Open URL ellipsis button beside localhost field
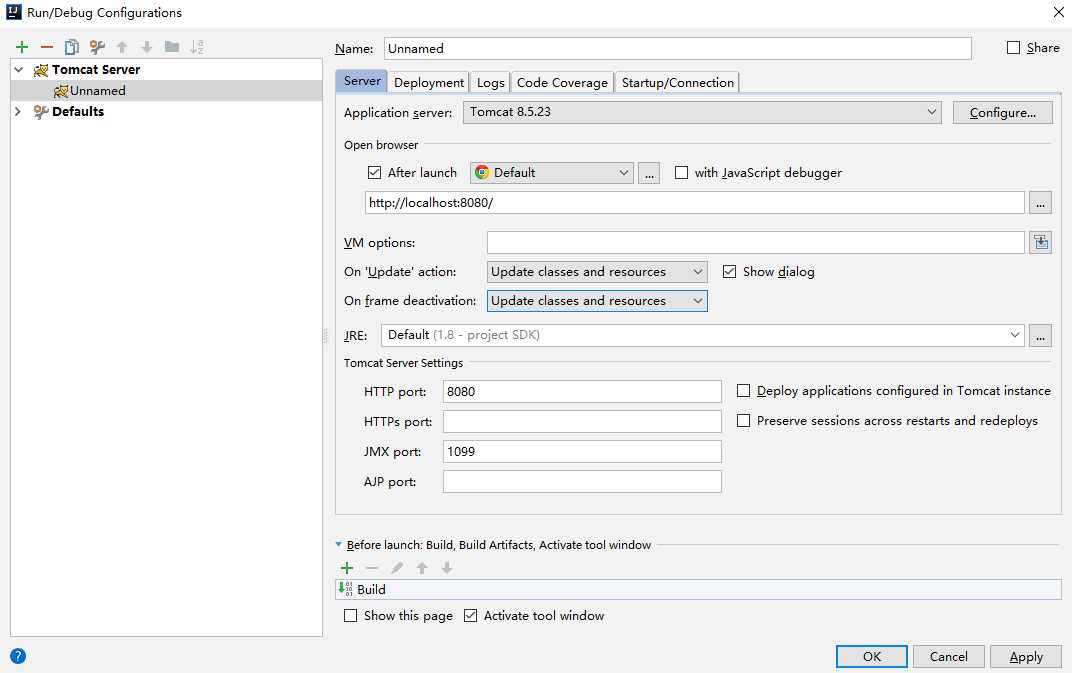This screenshot has width=1072, height=673. click(x=1041, y=203)
